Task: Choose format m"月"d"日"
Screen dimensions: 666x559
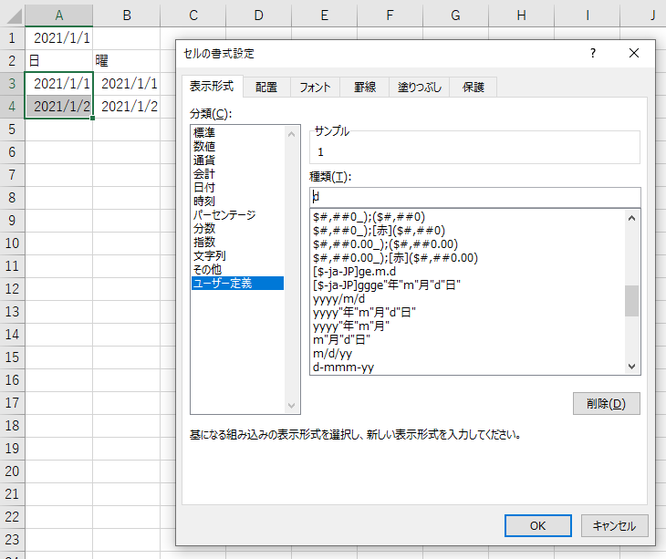Action: pyautogui.click(x=341, y=340)
